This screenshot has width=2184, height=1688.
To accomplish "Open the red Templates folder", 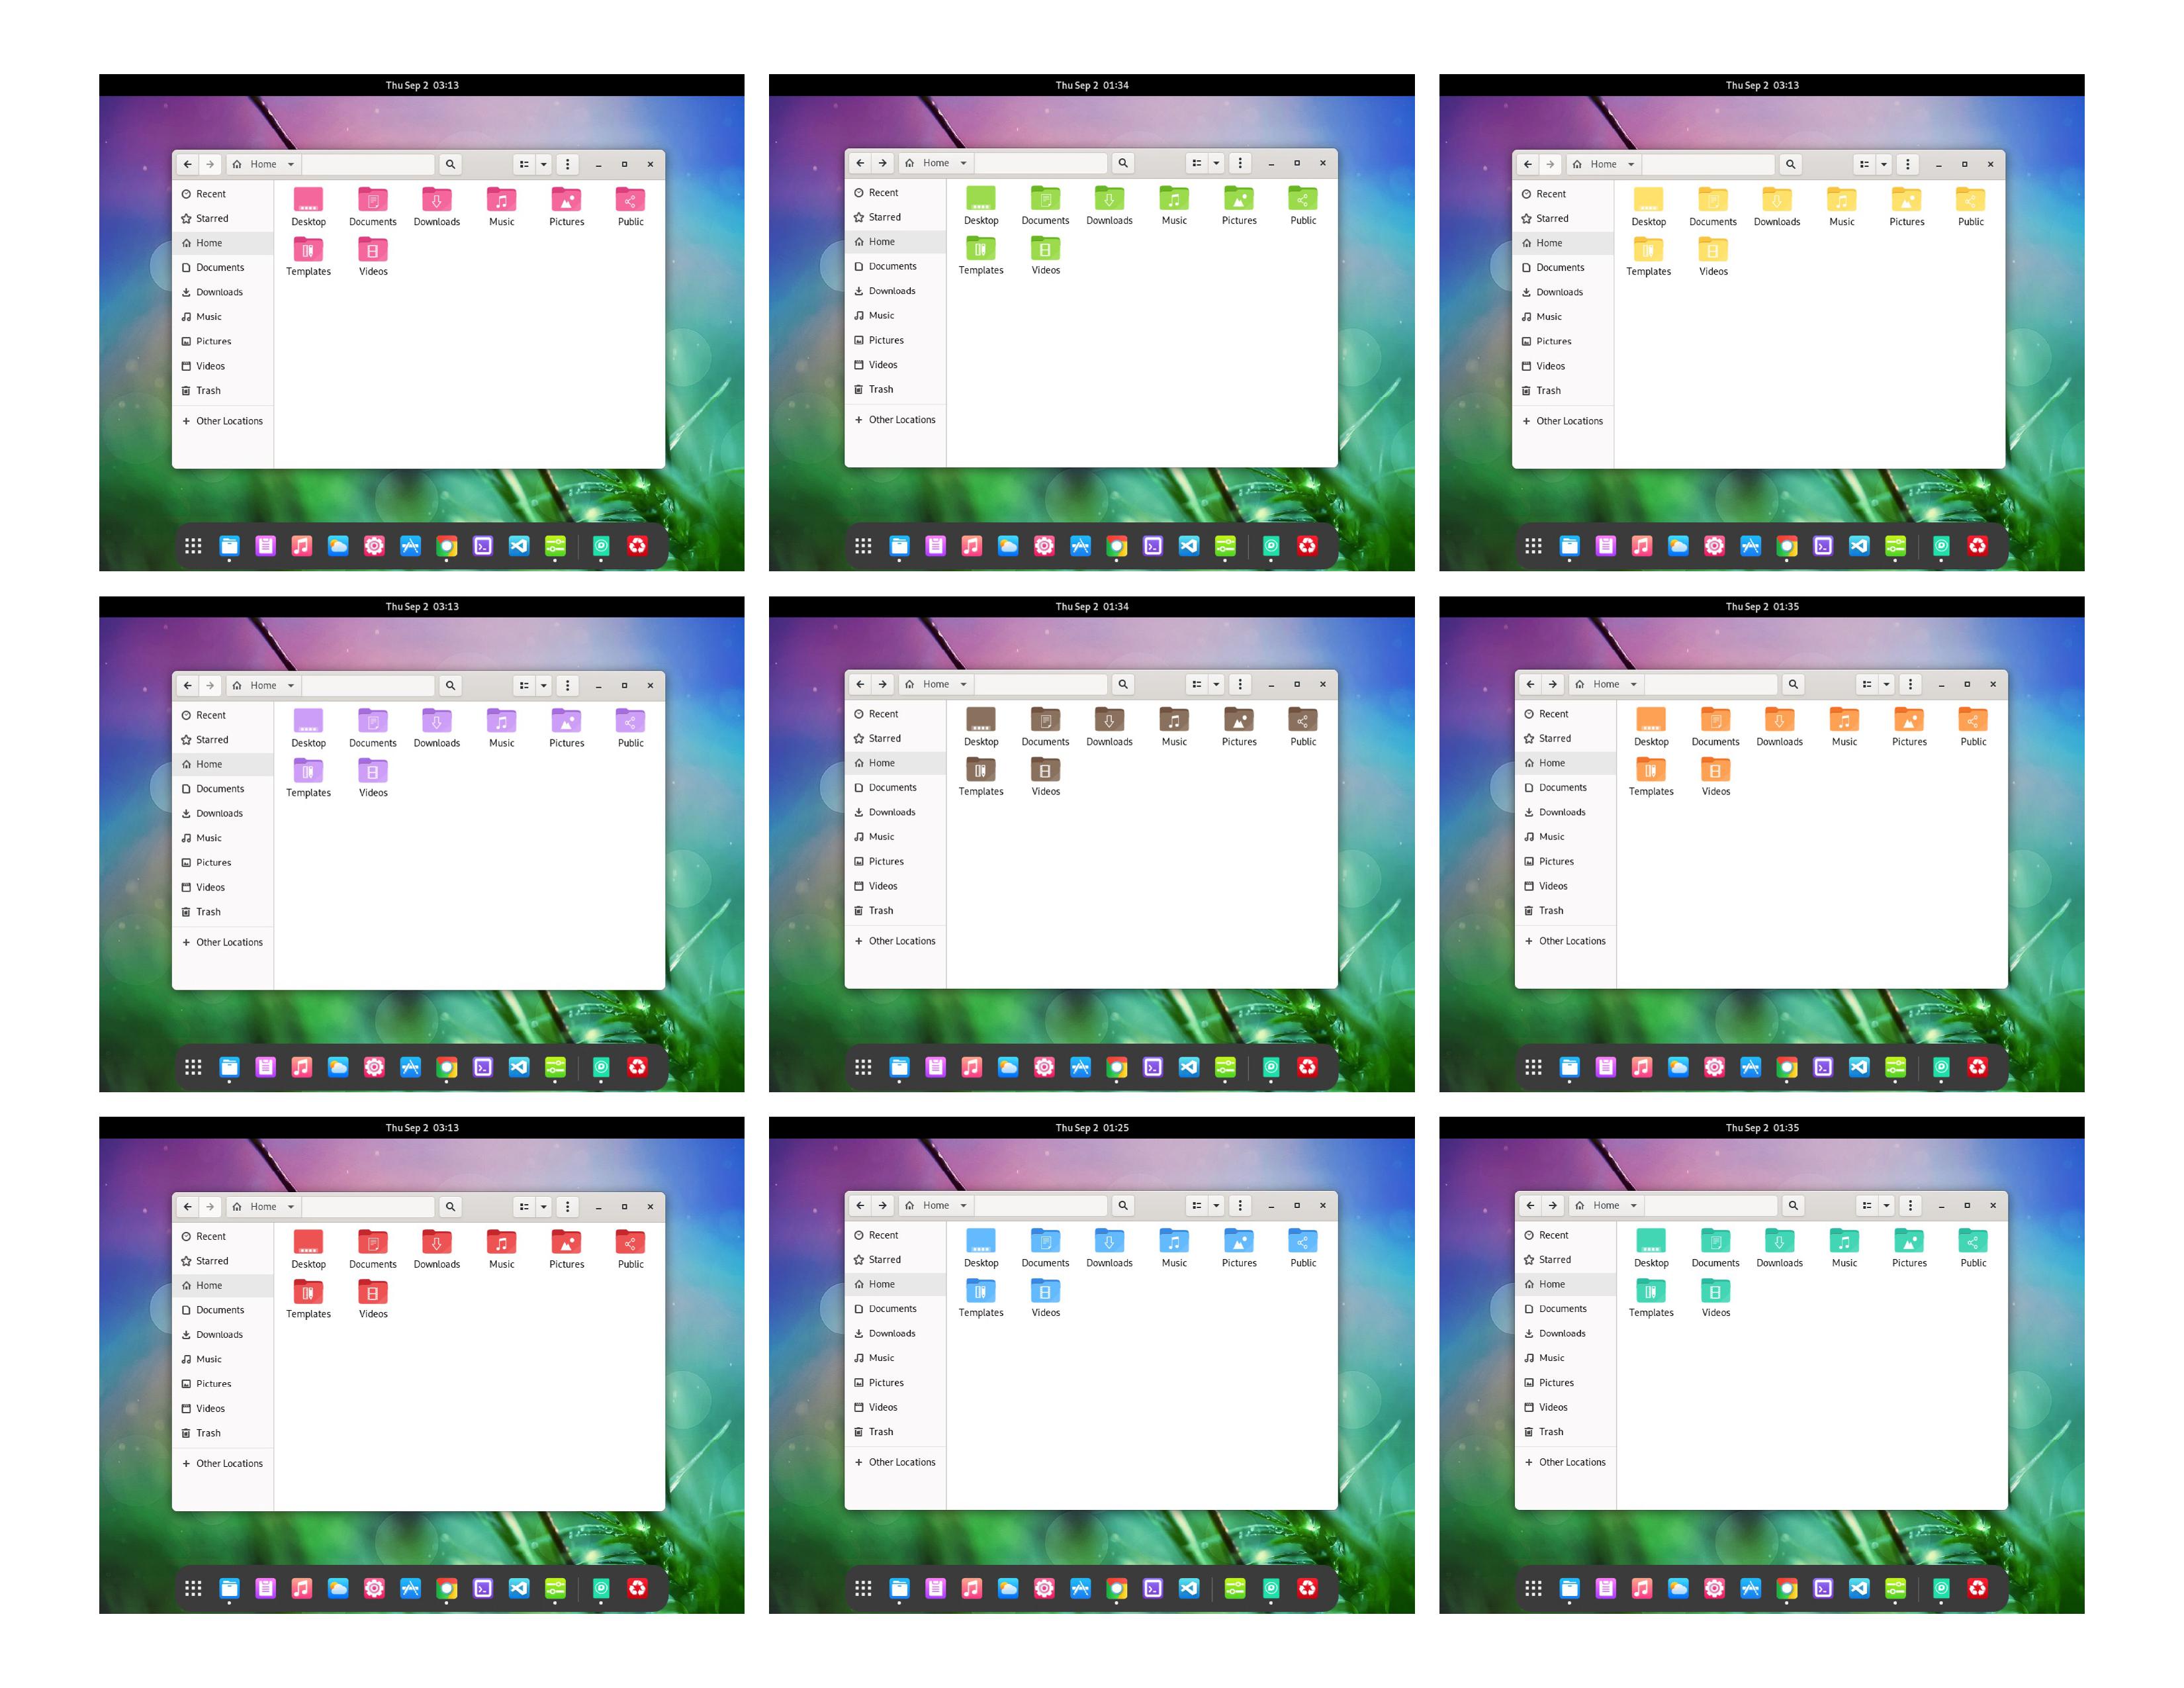I will (308, 1291).
